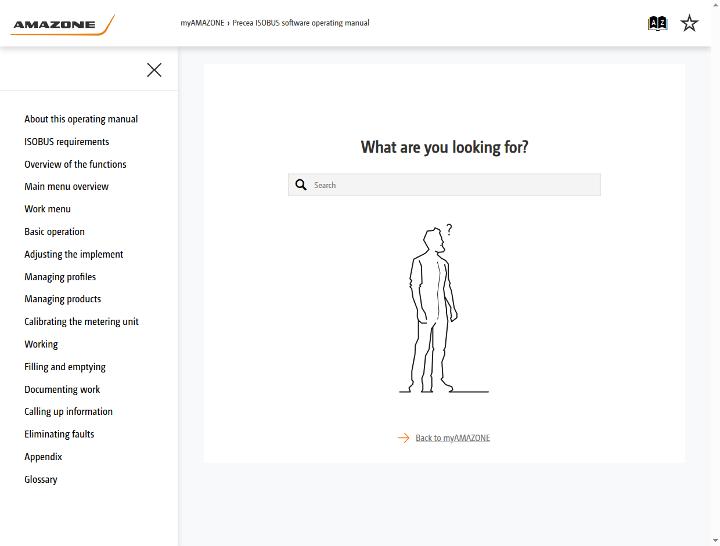
Task: Go to Overview of the functions
Action: [x=75, y=164]
